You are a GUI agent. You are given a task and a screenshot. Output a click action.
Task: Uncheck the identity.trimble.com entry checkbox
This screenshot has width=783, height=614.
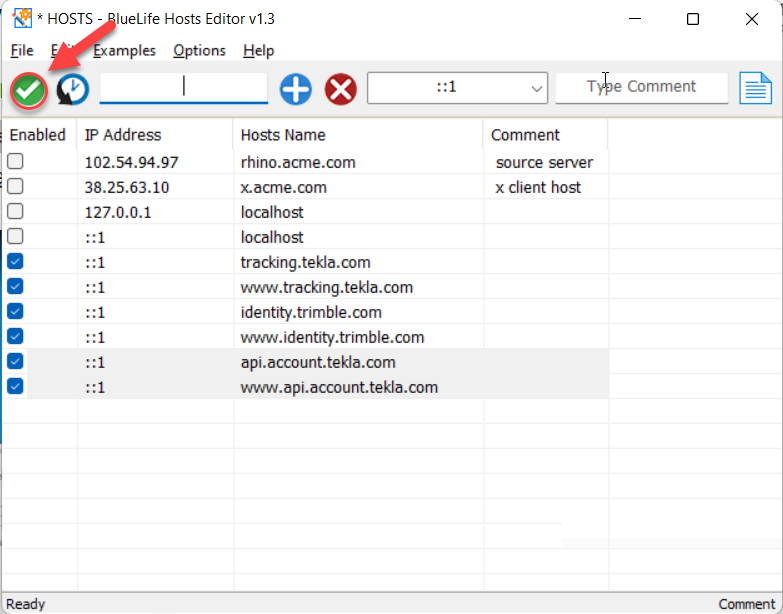pos(15,312)
